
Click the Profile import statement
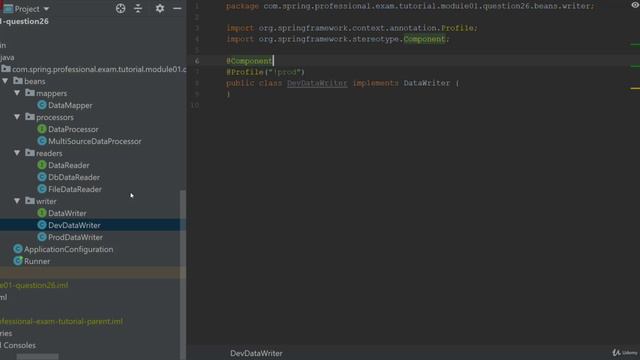click(351, 28)
